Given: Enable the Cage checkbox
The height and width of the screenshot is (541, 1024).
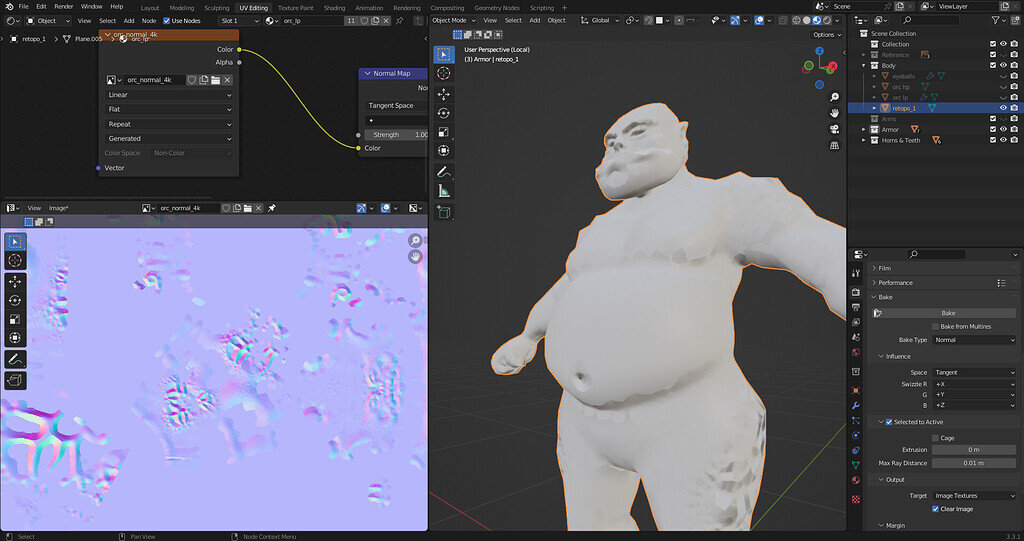Looking at the screenshot, I should click(x=936, y=438).
